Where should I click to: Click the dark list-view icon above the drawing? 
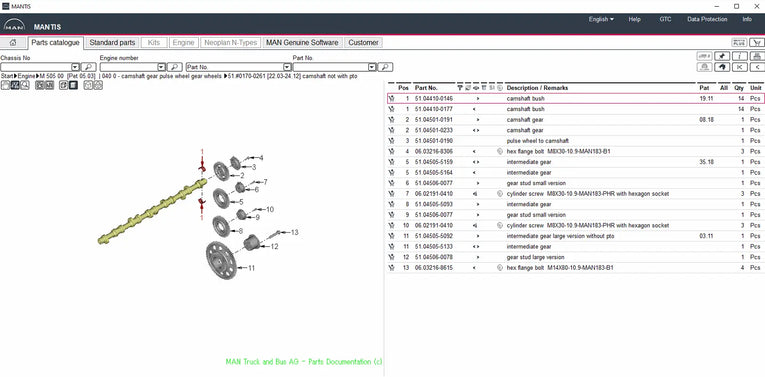click(73, 85)
